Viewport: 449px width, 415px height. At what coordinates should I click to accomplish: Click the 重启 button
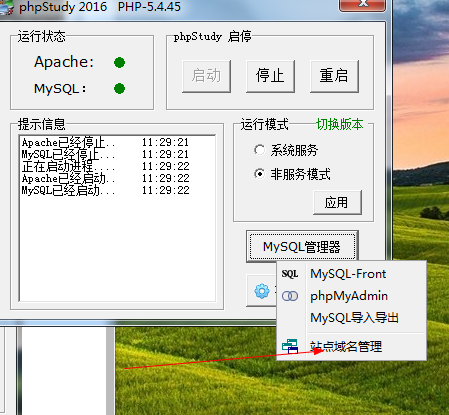334,76
